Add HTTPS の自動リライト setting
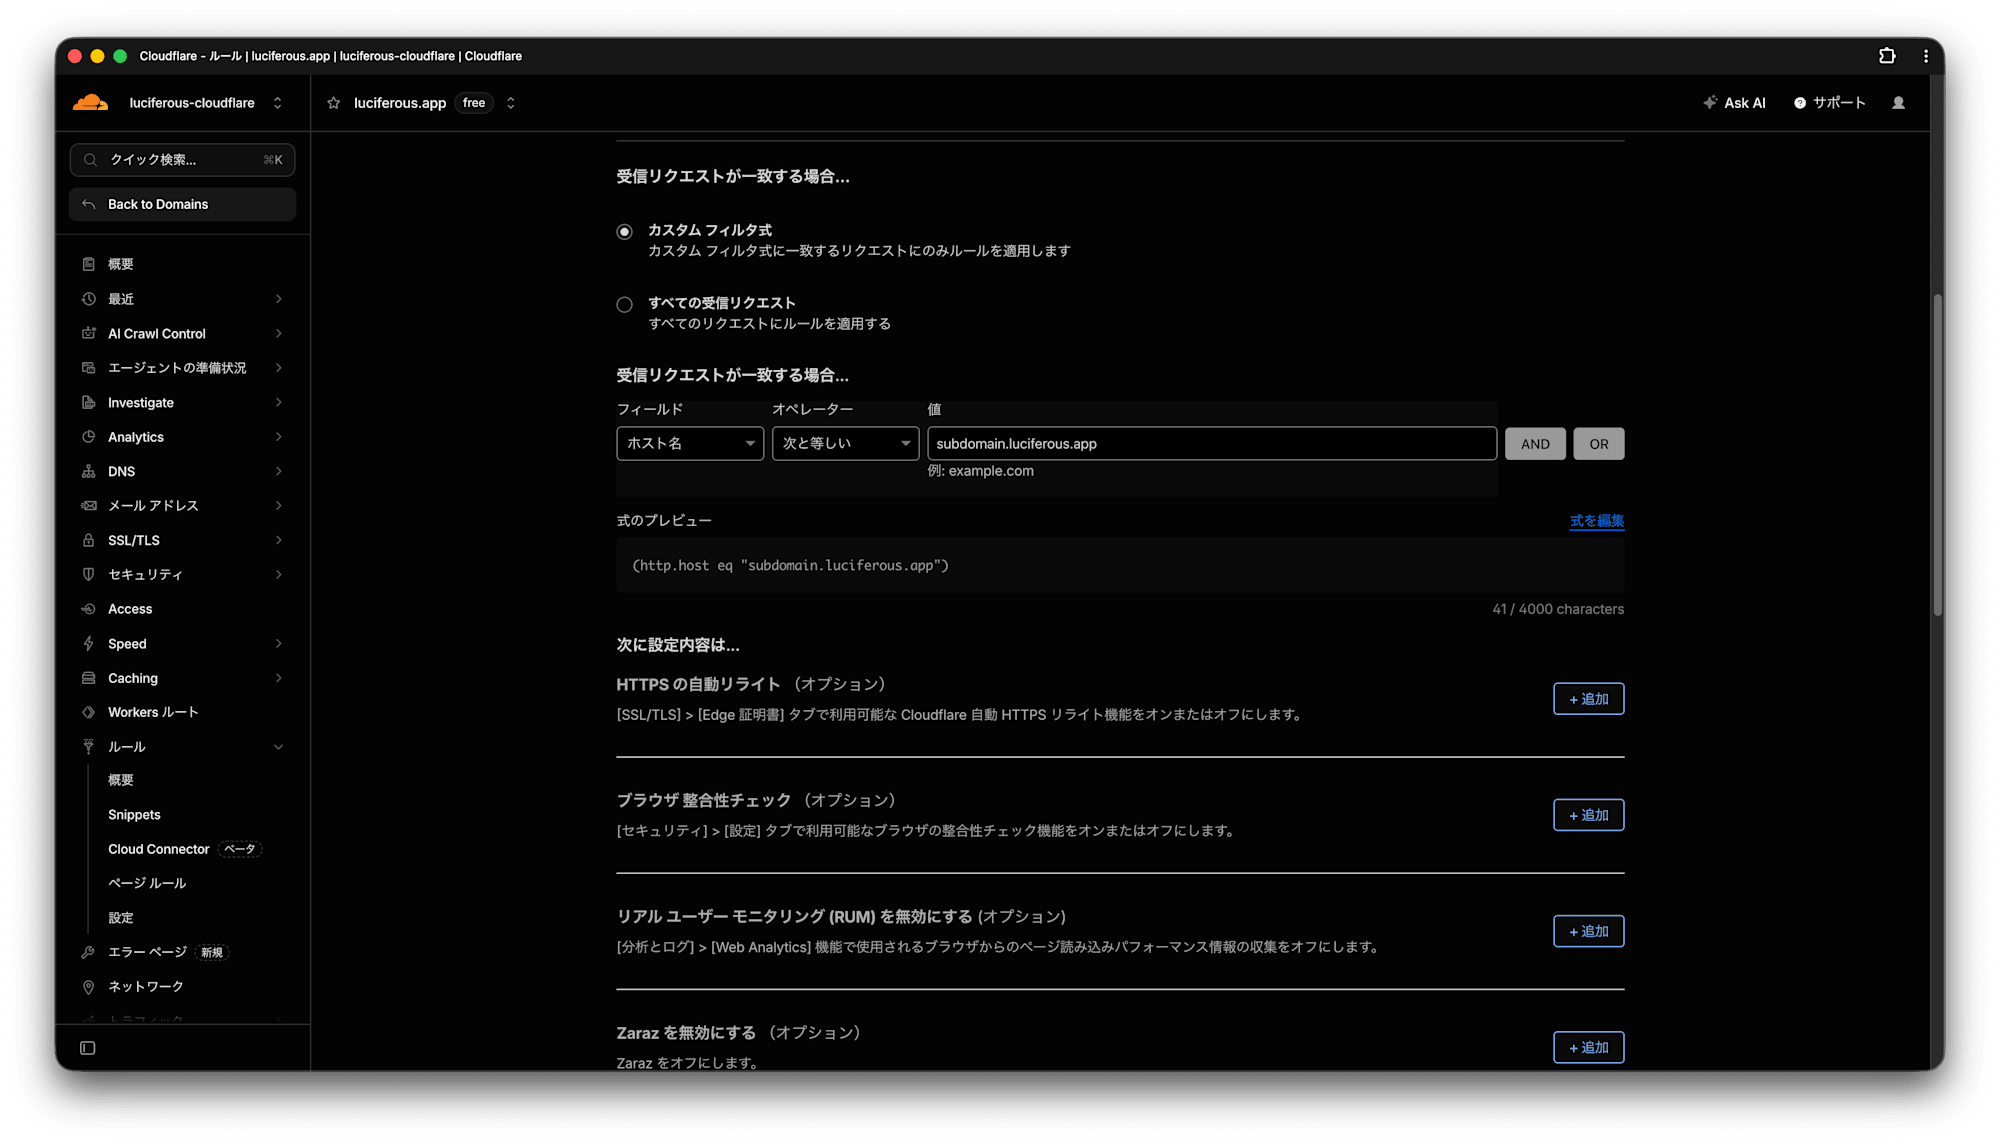This screenshot has width=2000, height=1144. point(1588,699)
